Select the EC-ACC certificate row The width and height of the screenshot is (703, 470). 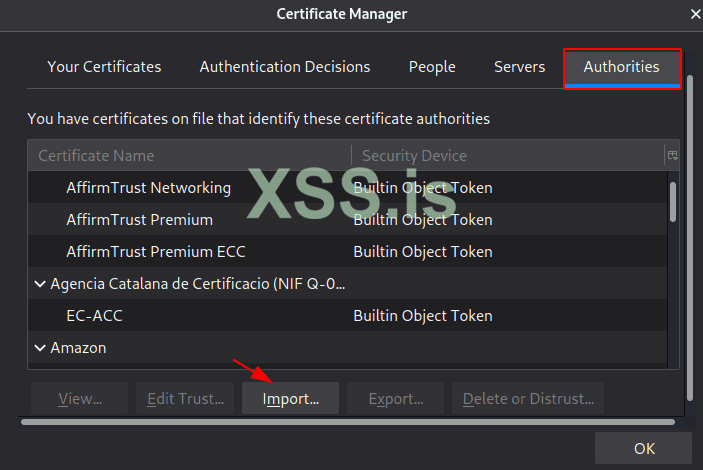(x=95, y=315)
